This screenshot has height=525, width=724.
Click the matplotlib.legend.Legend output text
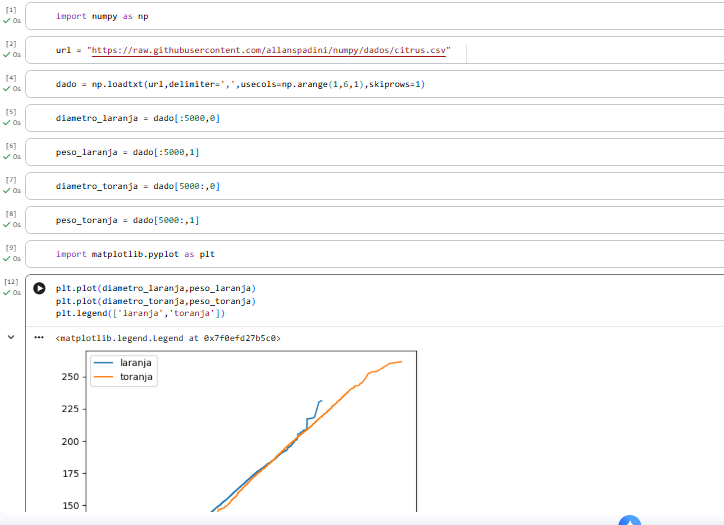[x=168, y=338]
